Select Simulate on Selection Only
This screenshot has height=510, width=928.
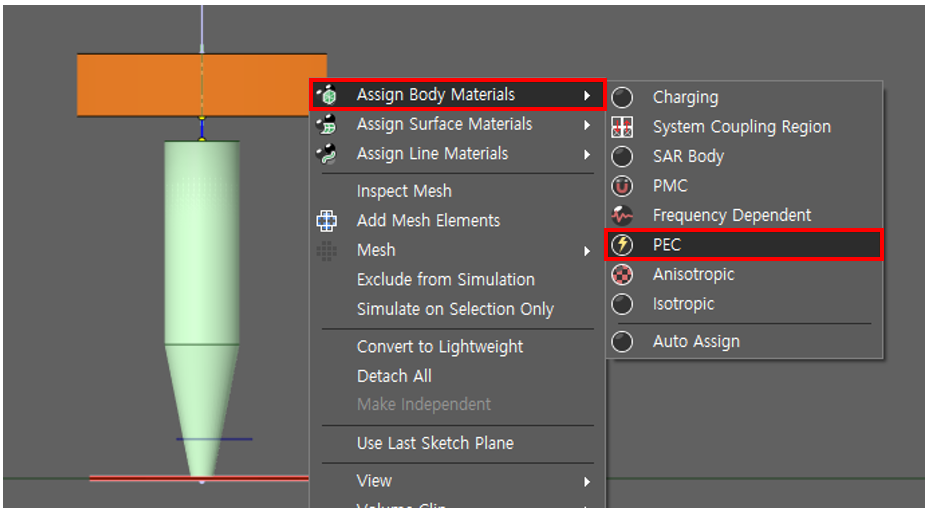(x=455, y=309)
